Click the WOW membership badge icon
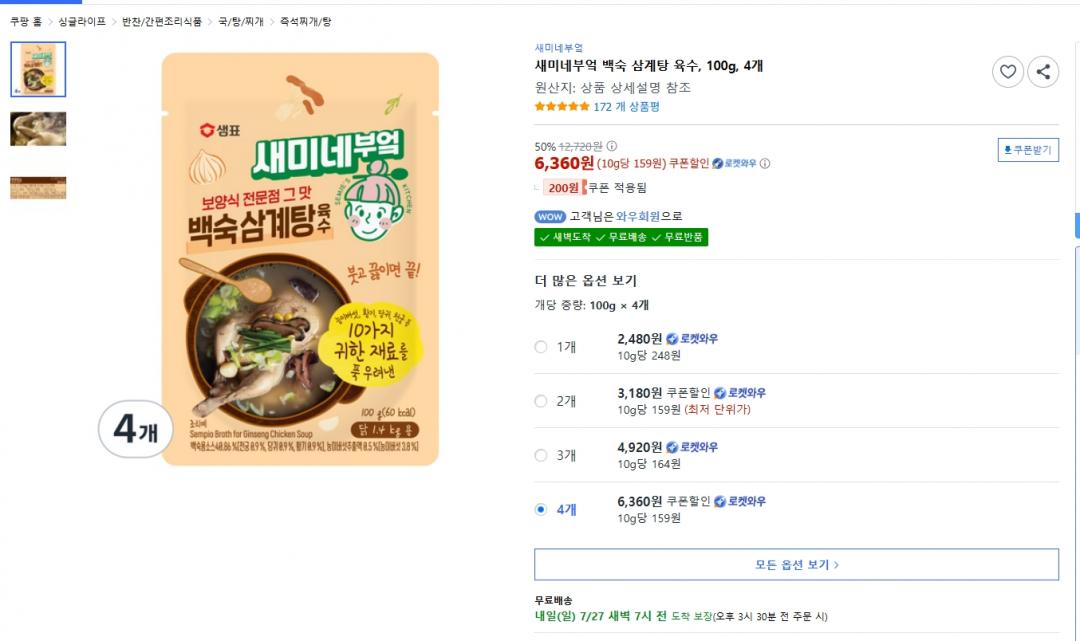This screenshot has height=641, width=1080. tap(550, 216)
